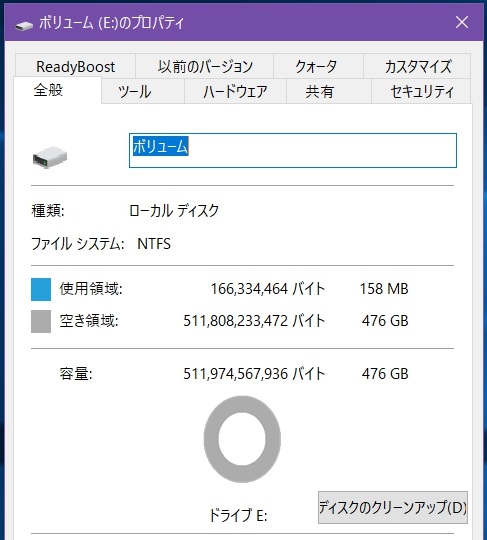Click the large disk drive icon
Image resolution: width=487 pixels, height=540 pixels.
tap(50, 157)
